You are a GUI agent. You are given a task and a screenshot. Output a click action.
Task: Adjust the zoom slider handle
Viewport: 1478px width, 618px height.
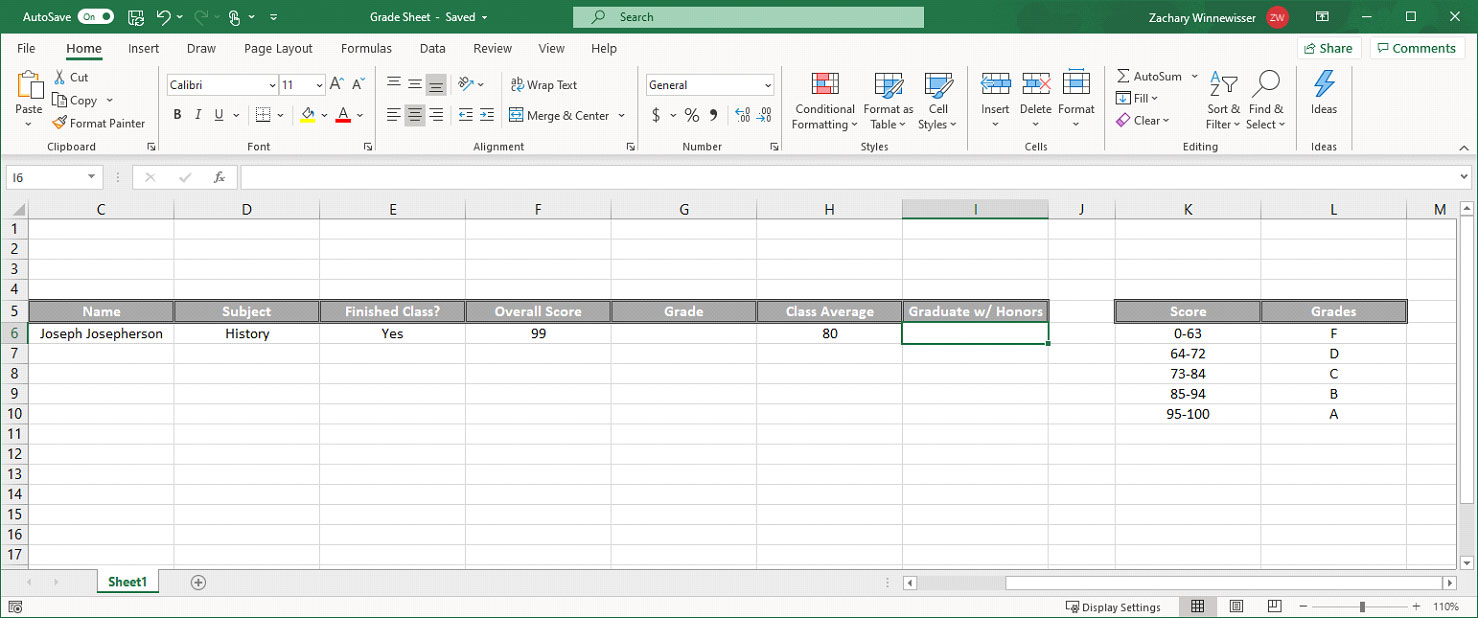click(x=1362, y=606)
